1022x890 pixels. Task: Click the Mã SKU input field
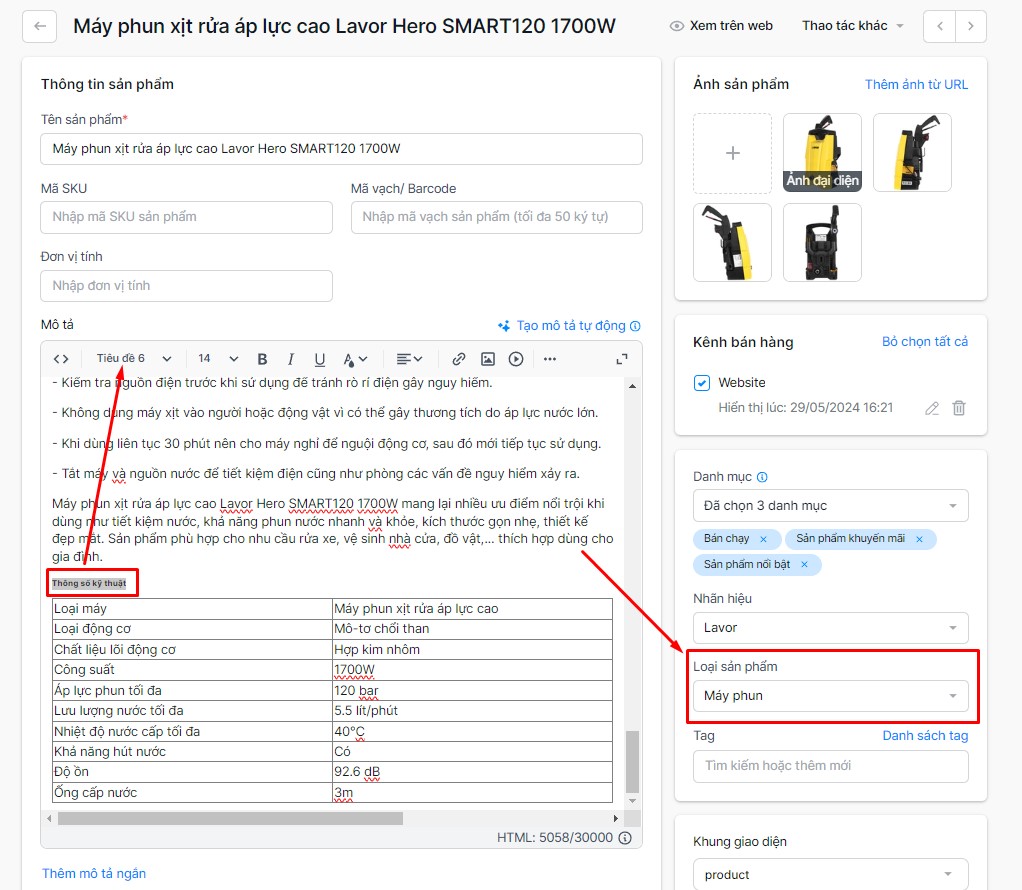pos(186,217)
